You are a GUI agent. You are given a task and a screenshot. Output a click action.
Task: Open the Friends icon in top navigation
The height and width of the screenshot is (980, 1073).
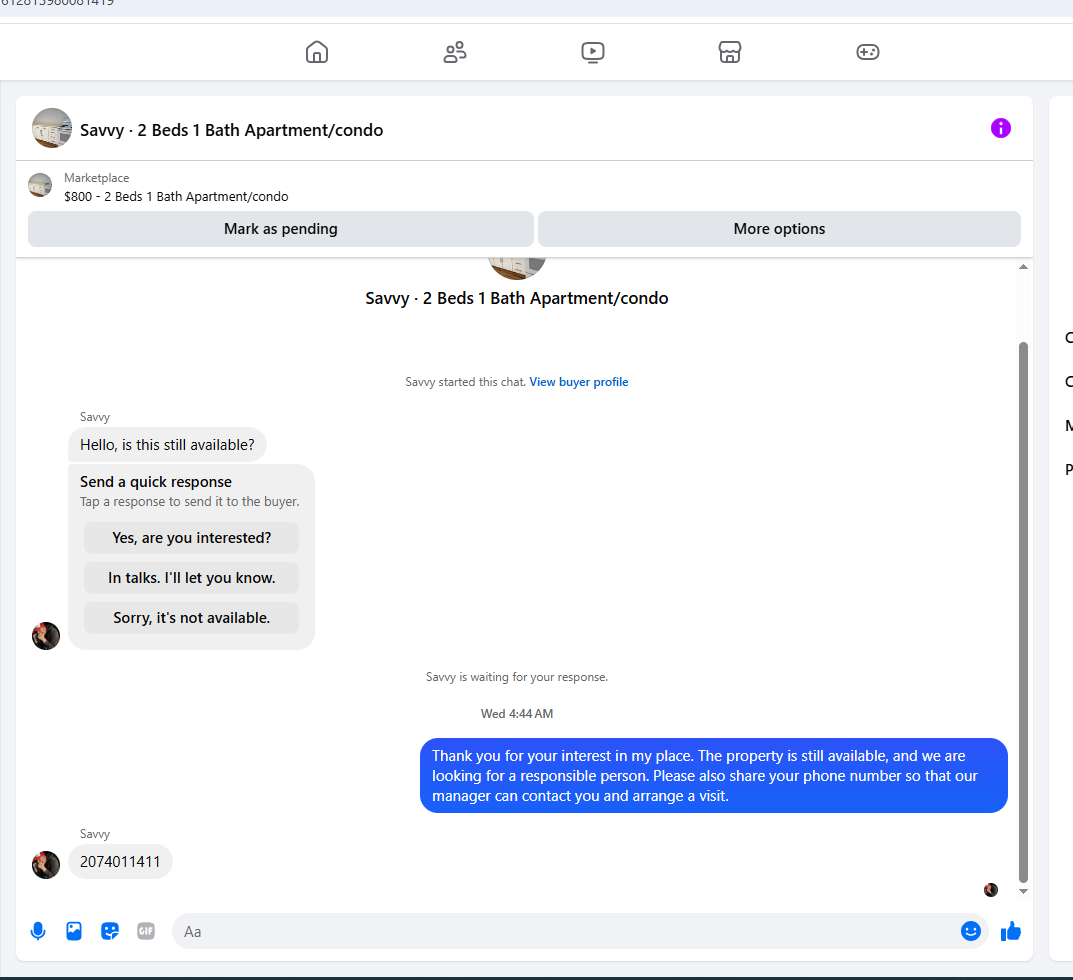point(455,52)
